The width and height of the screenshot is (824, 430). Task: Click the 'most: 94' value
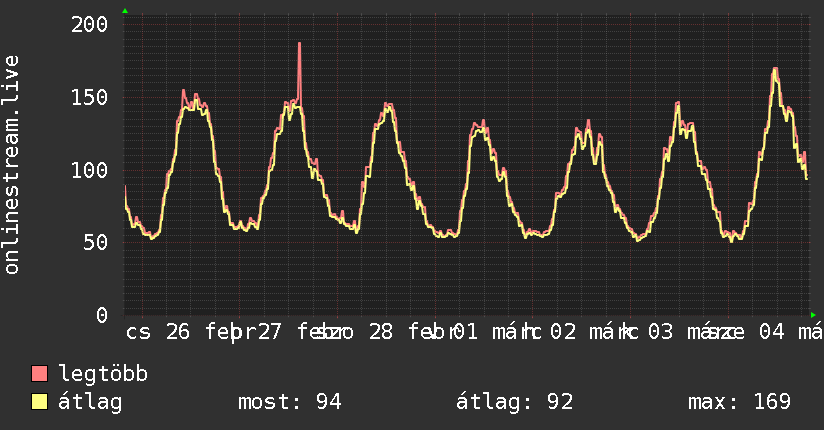[x=290, y=402]
